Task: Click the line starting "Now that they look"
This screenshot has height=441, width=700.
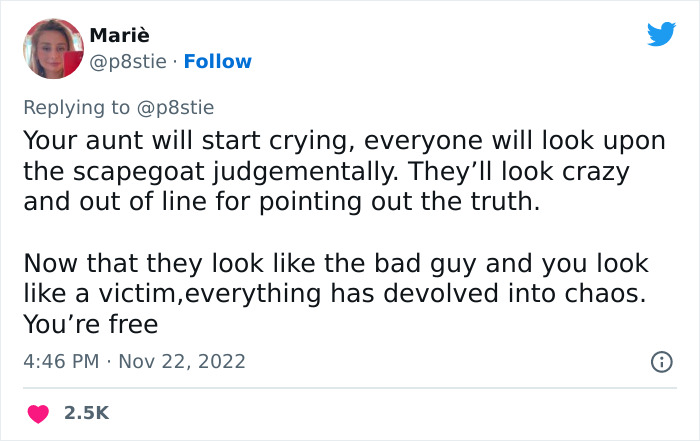Action: (335, 264)
